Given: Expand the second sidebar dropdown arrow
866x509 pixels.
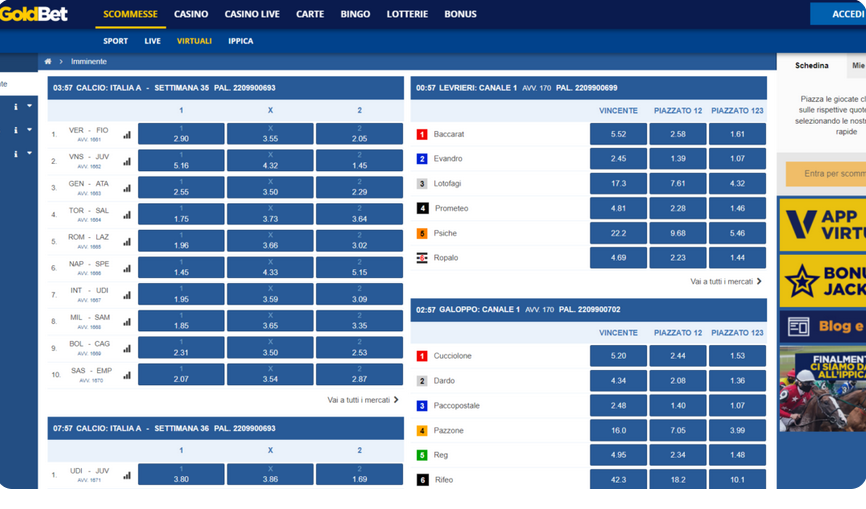Looking at the screenshot, I should [x=29, y=130].
